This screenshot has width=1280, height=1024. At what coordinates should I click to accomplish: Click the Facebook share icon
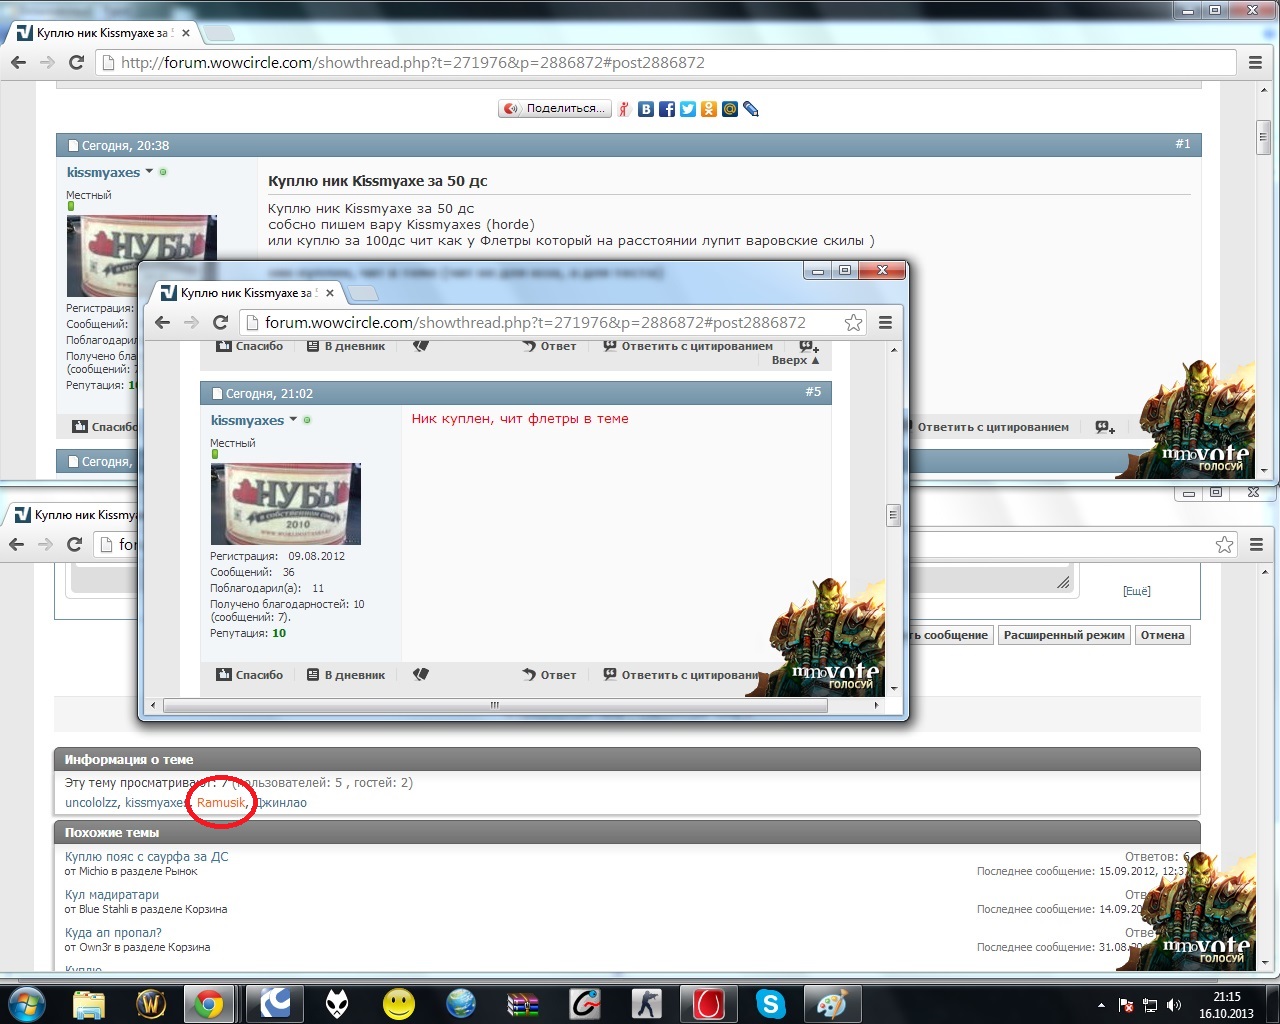667,109
